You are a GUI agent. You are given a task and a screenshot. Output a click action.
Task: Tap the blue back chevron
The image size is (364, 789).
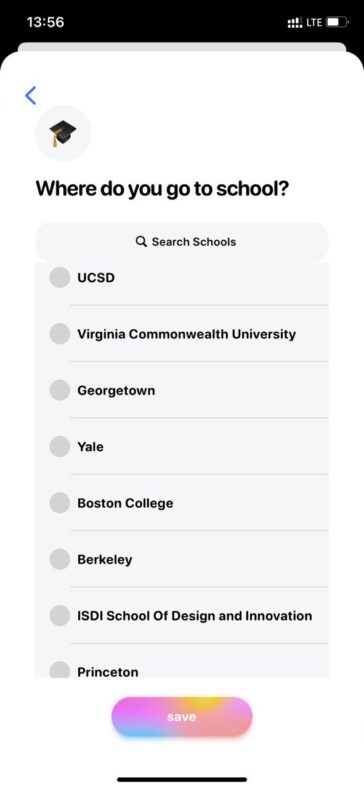(x=31, y=95)
